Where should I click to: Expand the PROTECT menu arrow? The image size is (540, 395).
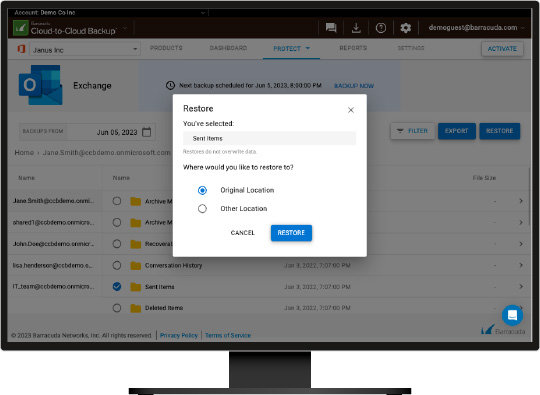(308, 48)
